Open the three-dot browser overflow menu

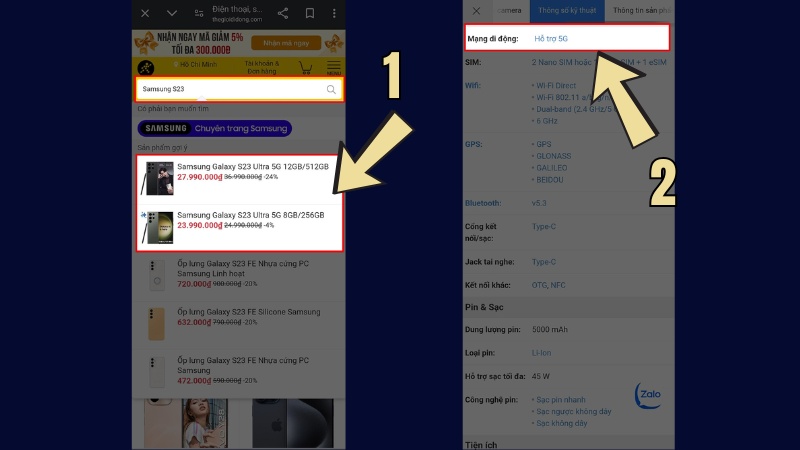click(x=334, y=13)
